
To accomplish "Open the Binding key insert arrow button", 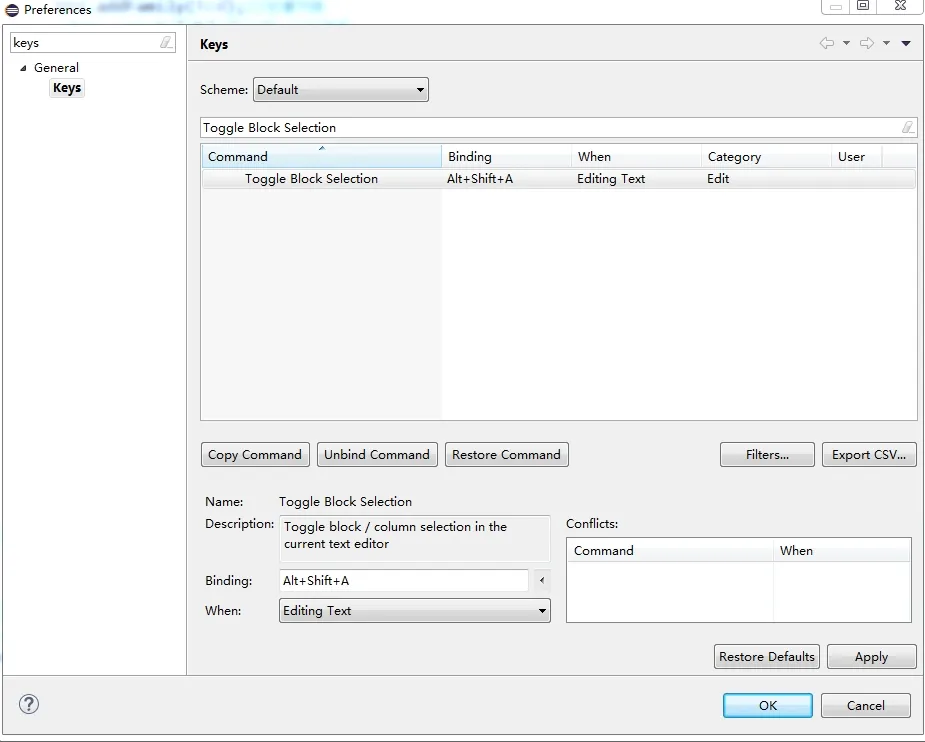I will [542, 580].
